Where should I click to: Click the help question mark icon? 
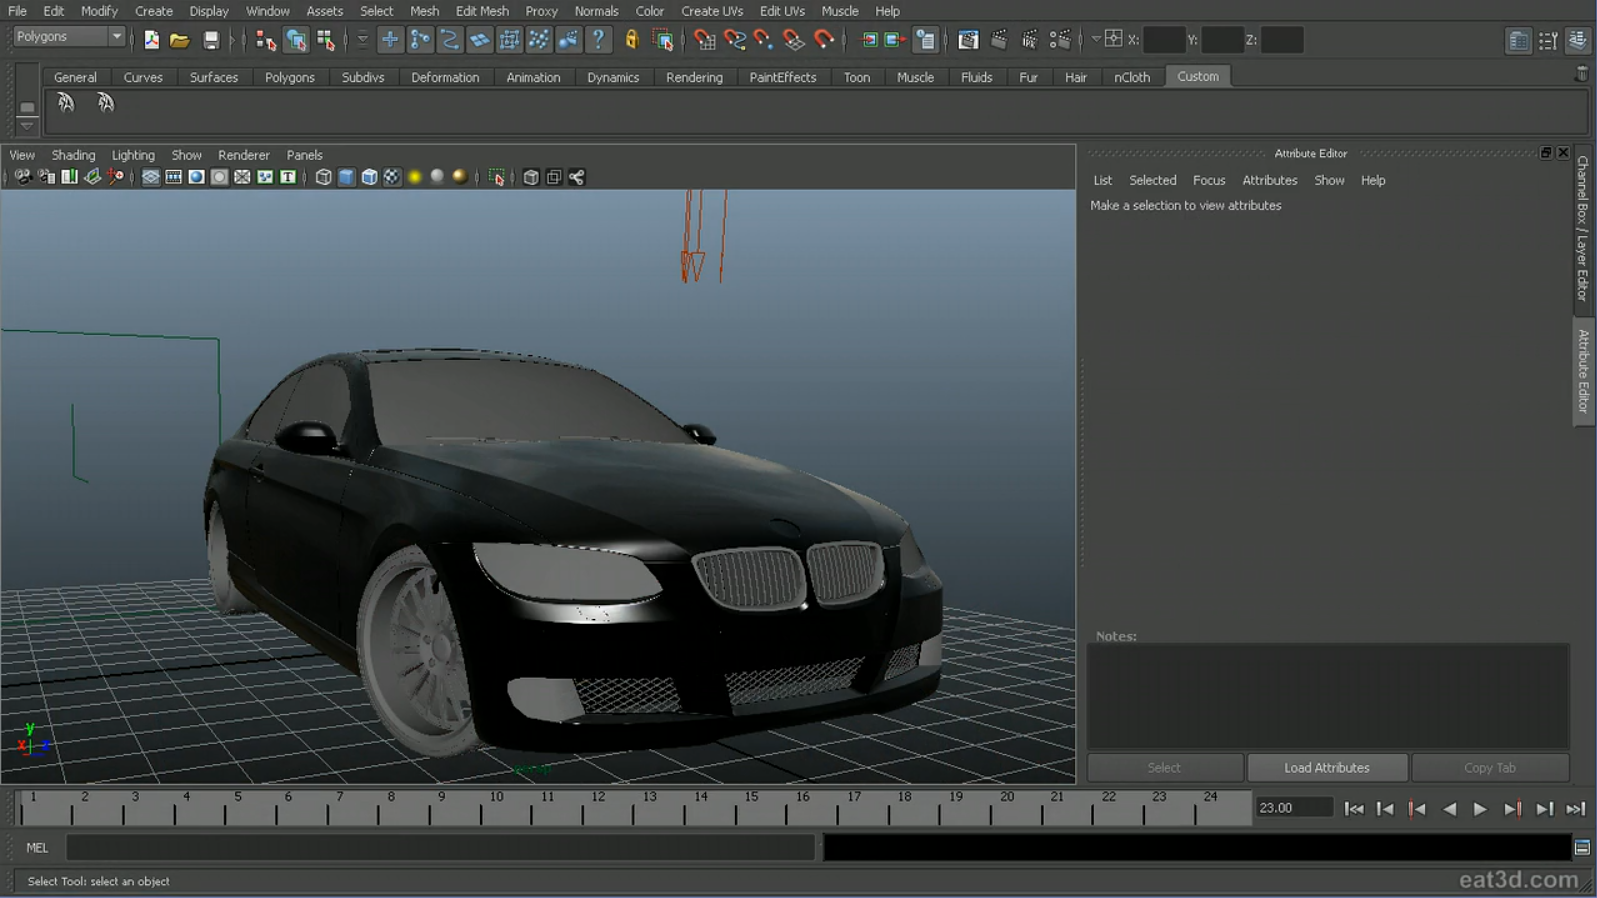click(598, 40)
